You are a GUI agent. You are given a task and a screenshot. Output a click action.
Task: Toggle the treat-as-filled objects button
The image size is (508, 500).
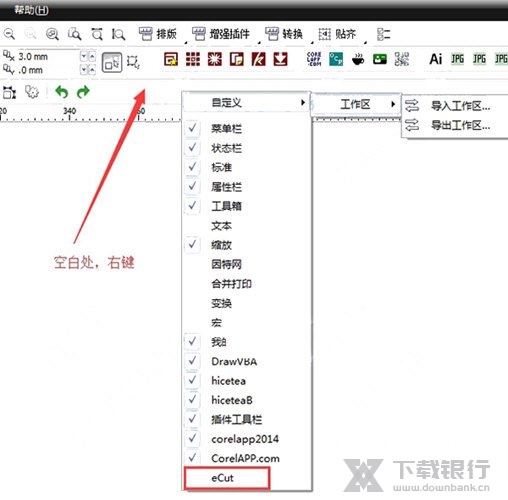112,62
